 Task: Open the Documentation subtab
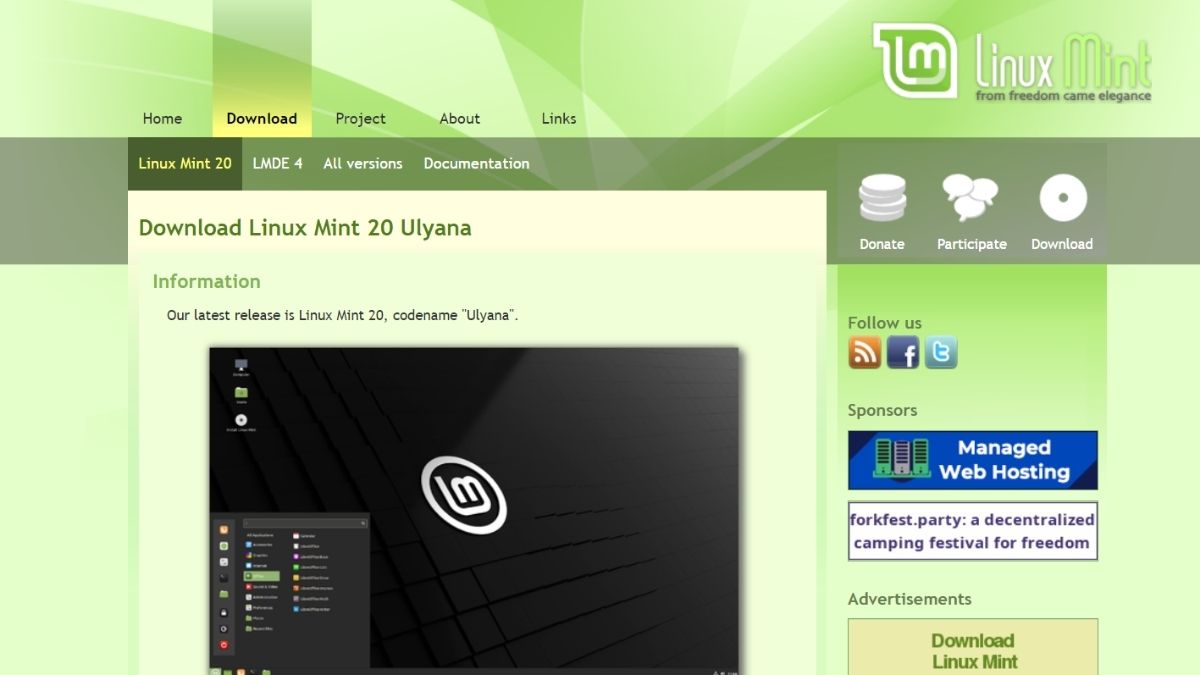point(476,163)
